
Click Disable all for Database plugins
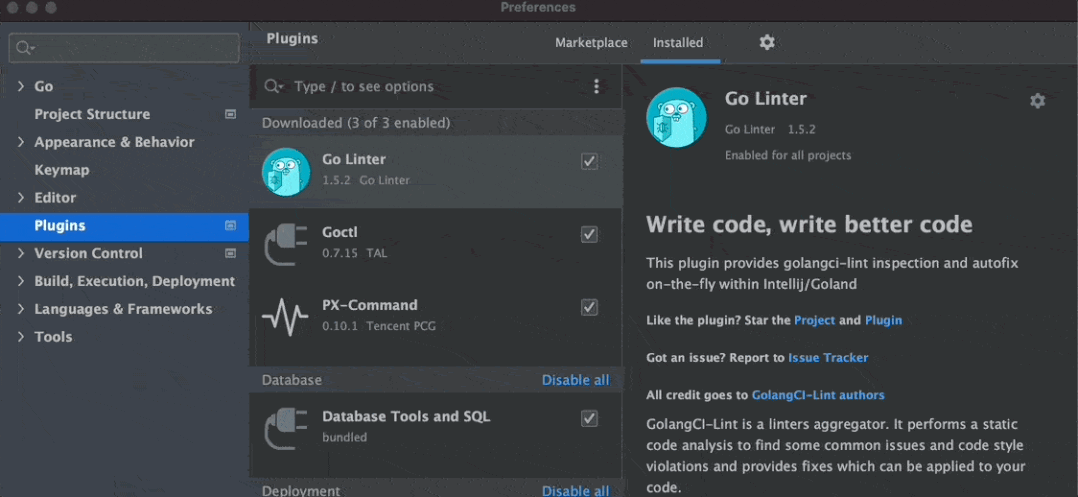click(575, 380)
